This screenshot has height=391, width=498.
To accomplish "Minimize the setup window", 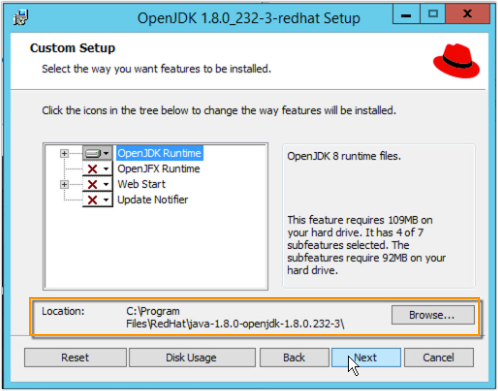I will 406,14.
